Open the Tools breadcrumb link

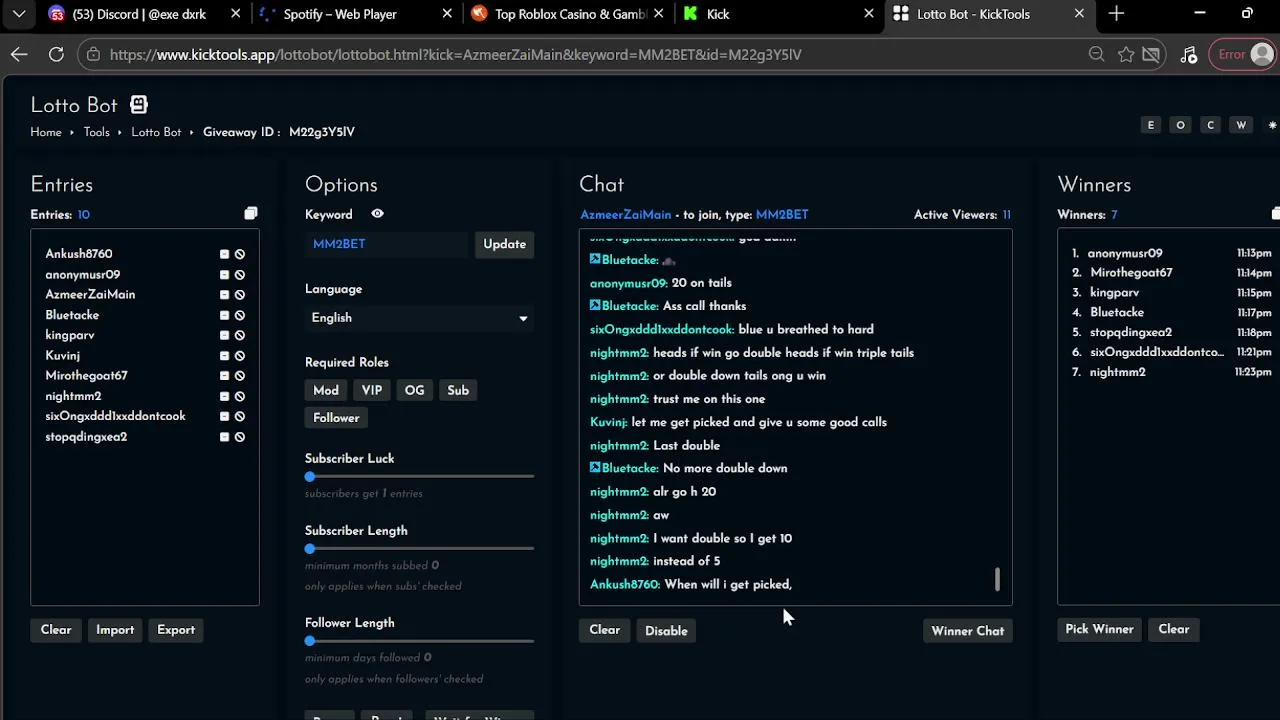(96, 132)
